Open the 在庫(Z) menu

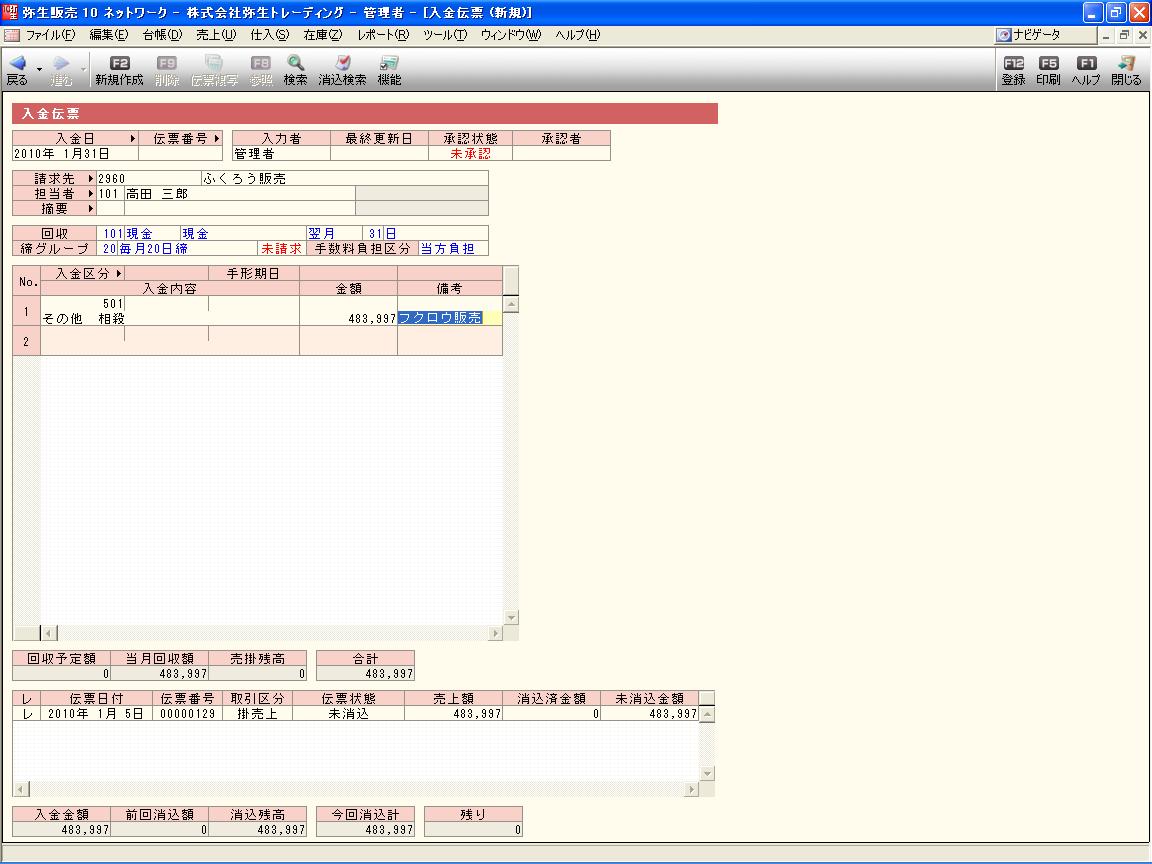tap(323, 35)
